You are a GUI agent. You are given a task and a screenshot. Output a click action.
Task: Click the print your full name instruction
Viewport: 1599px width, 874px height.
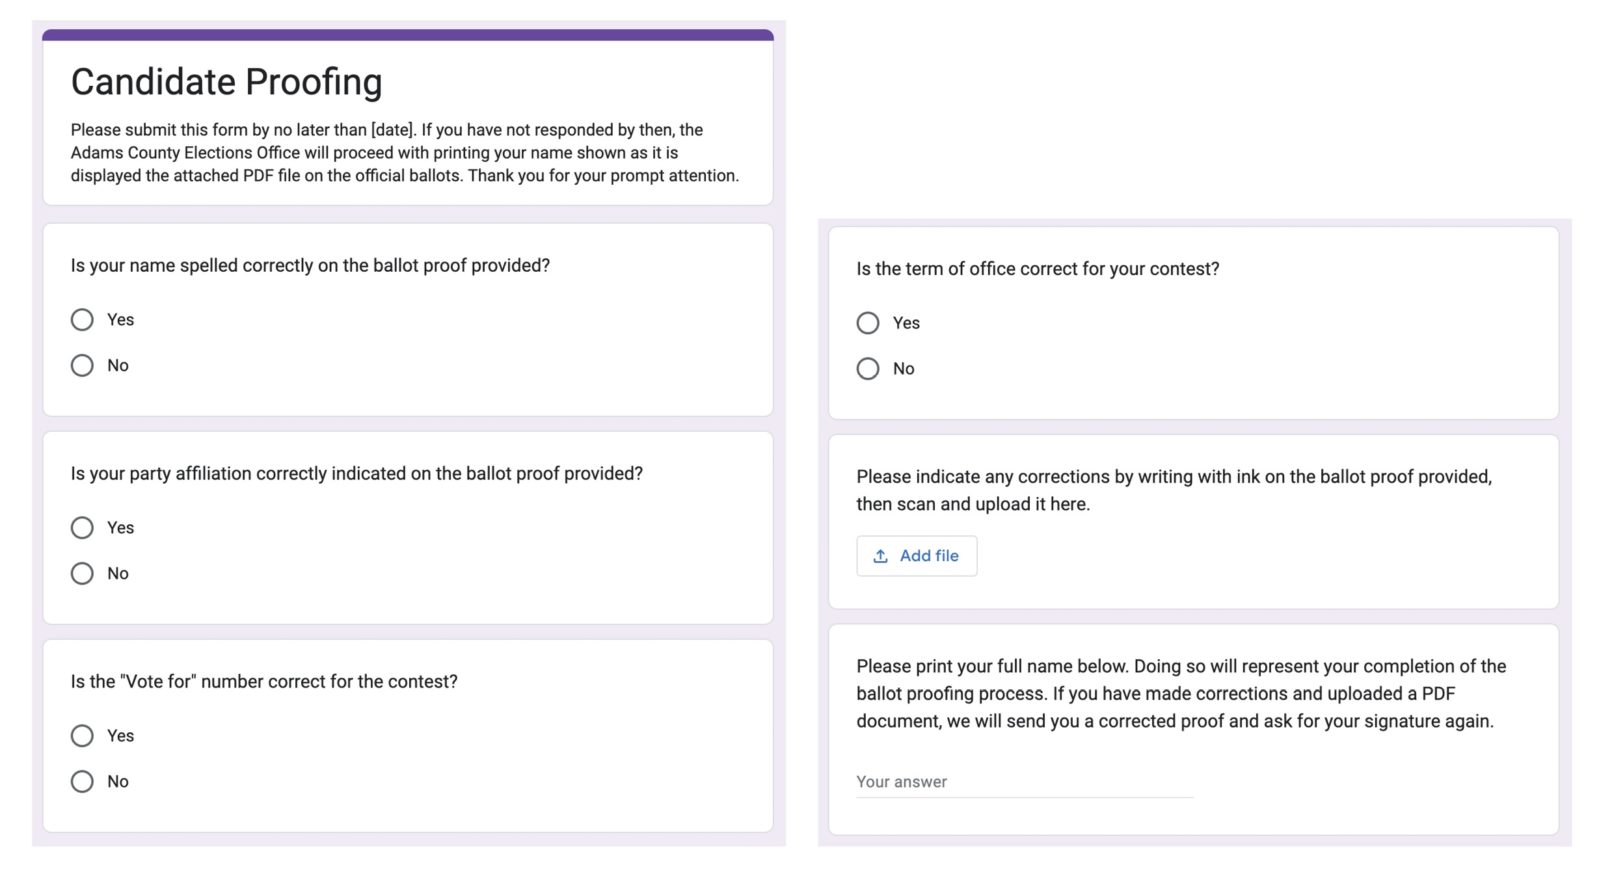click(1180, 694)
